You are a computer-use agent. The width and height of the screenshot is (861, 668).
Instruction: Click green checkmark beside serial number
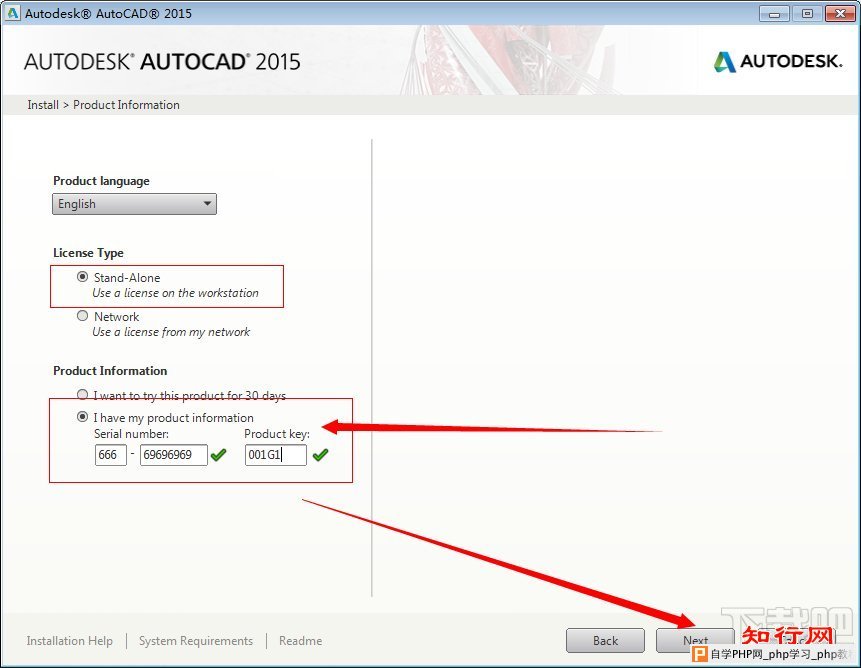coord(219,455)
